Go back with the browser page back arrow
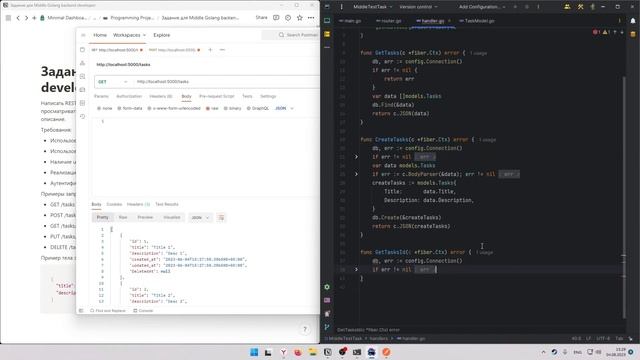 [x=18, y=18]
